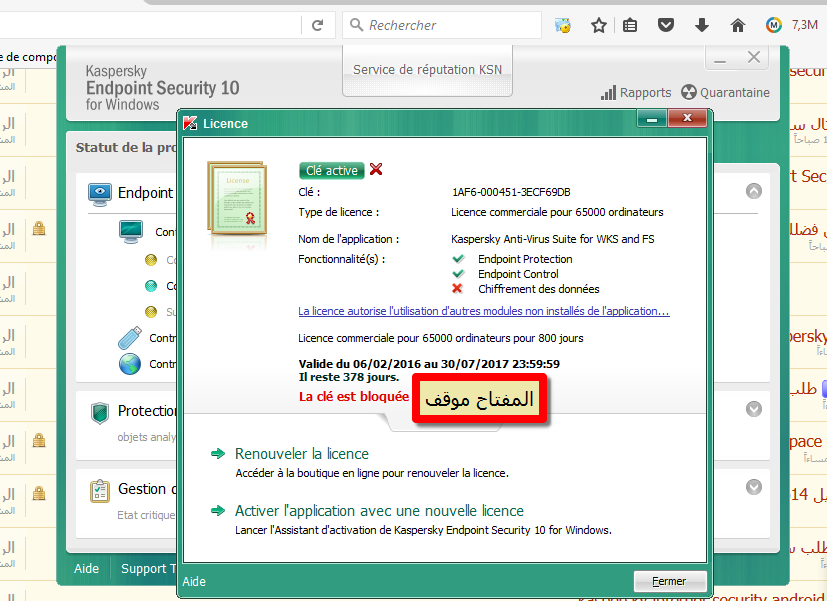827x601 pixels.
Task: Click the green check next to Endpoint Control
Action: 458,274
